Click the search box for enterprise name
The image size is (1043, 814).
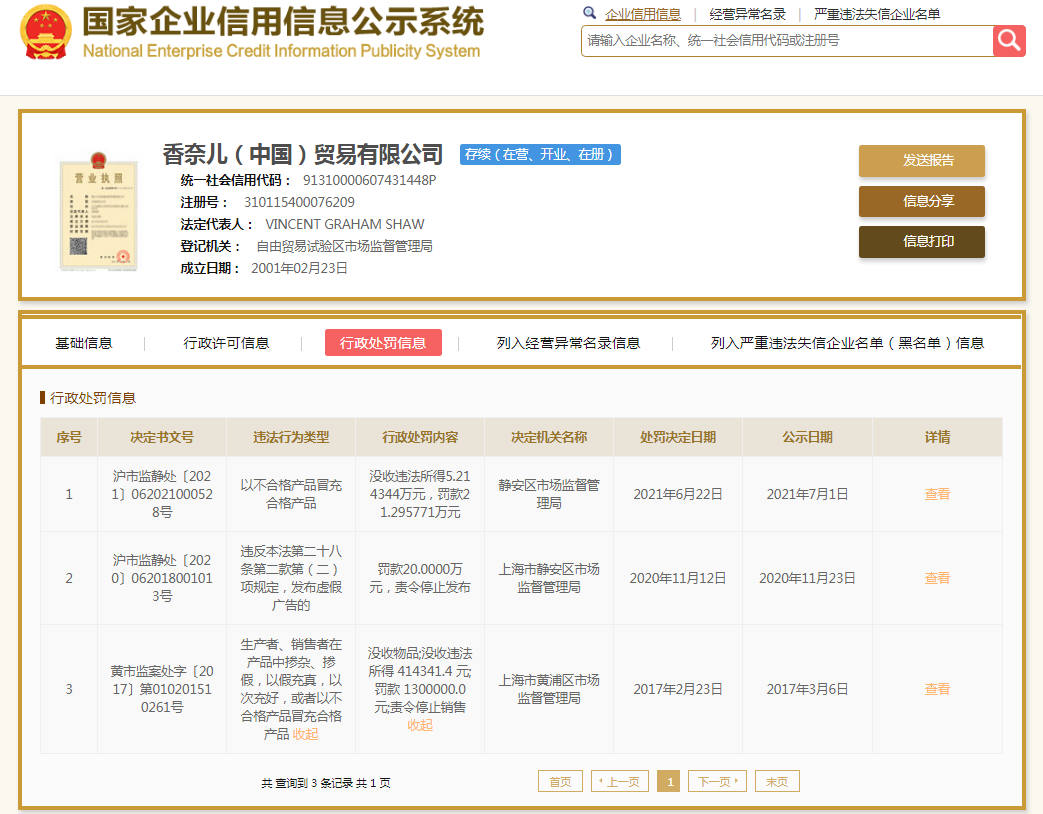787,41
